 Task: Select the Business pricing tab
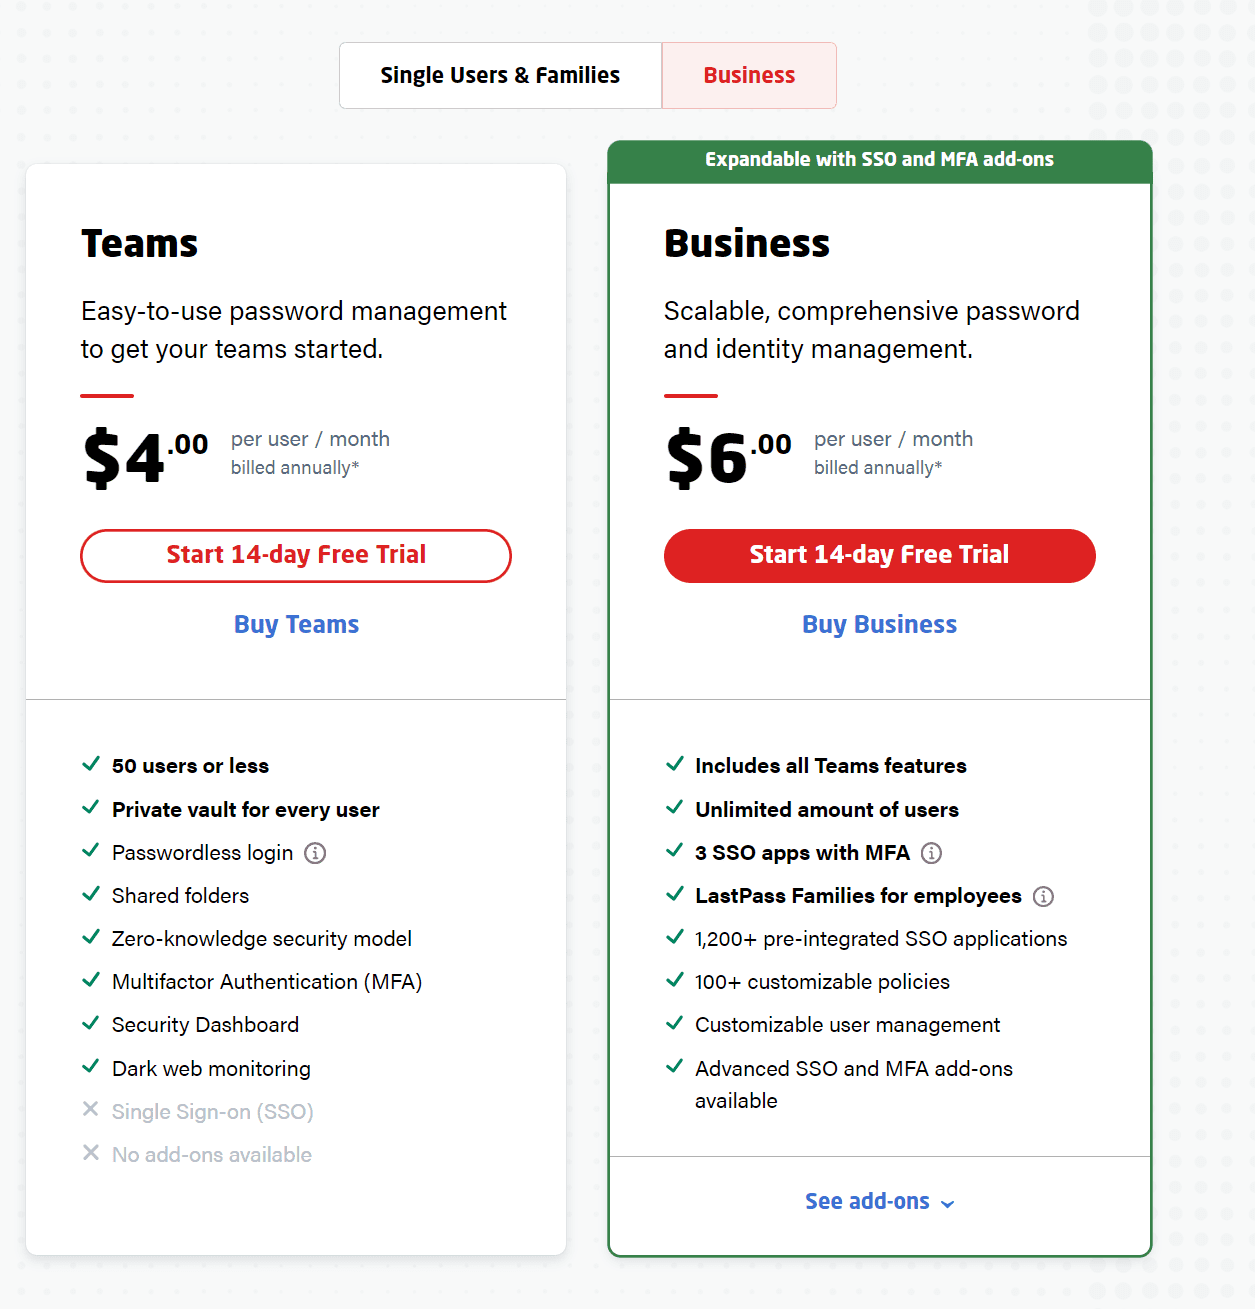point(749,75)
